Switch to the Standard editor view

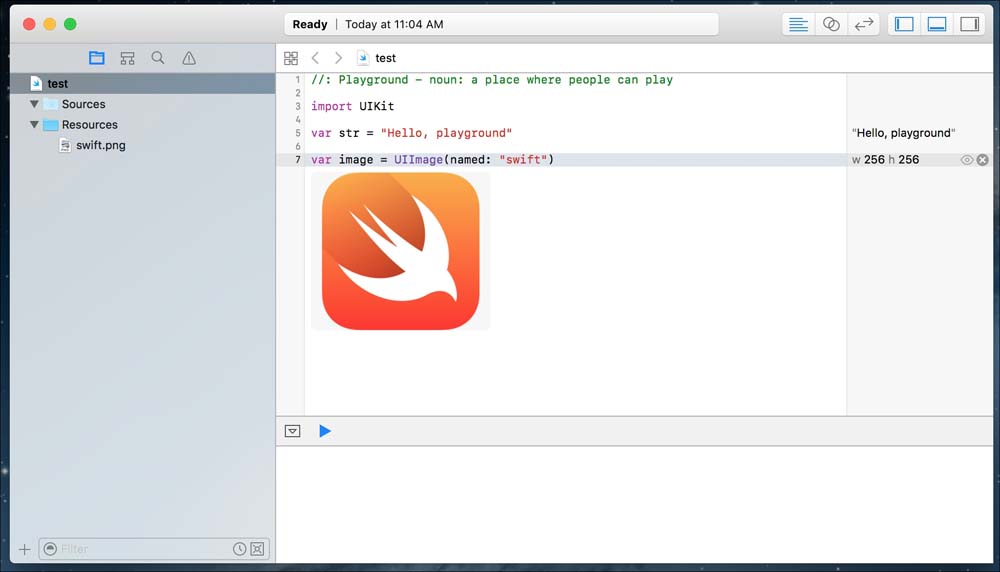click(x=798, y=24)
